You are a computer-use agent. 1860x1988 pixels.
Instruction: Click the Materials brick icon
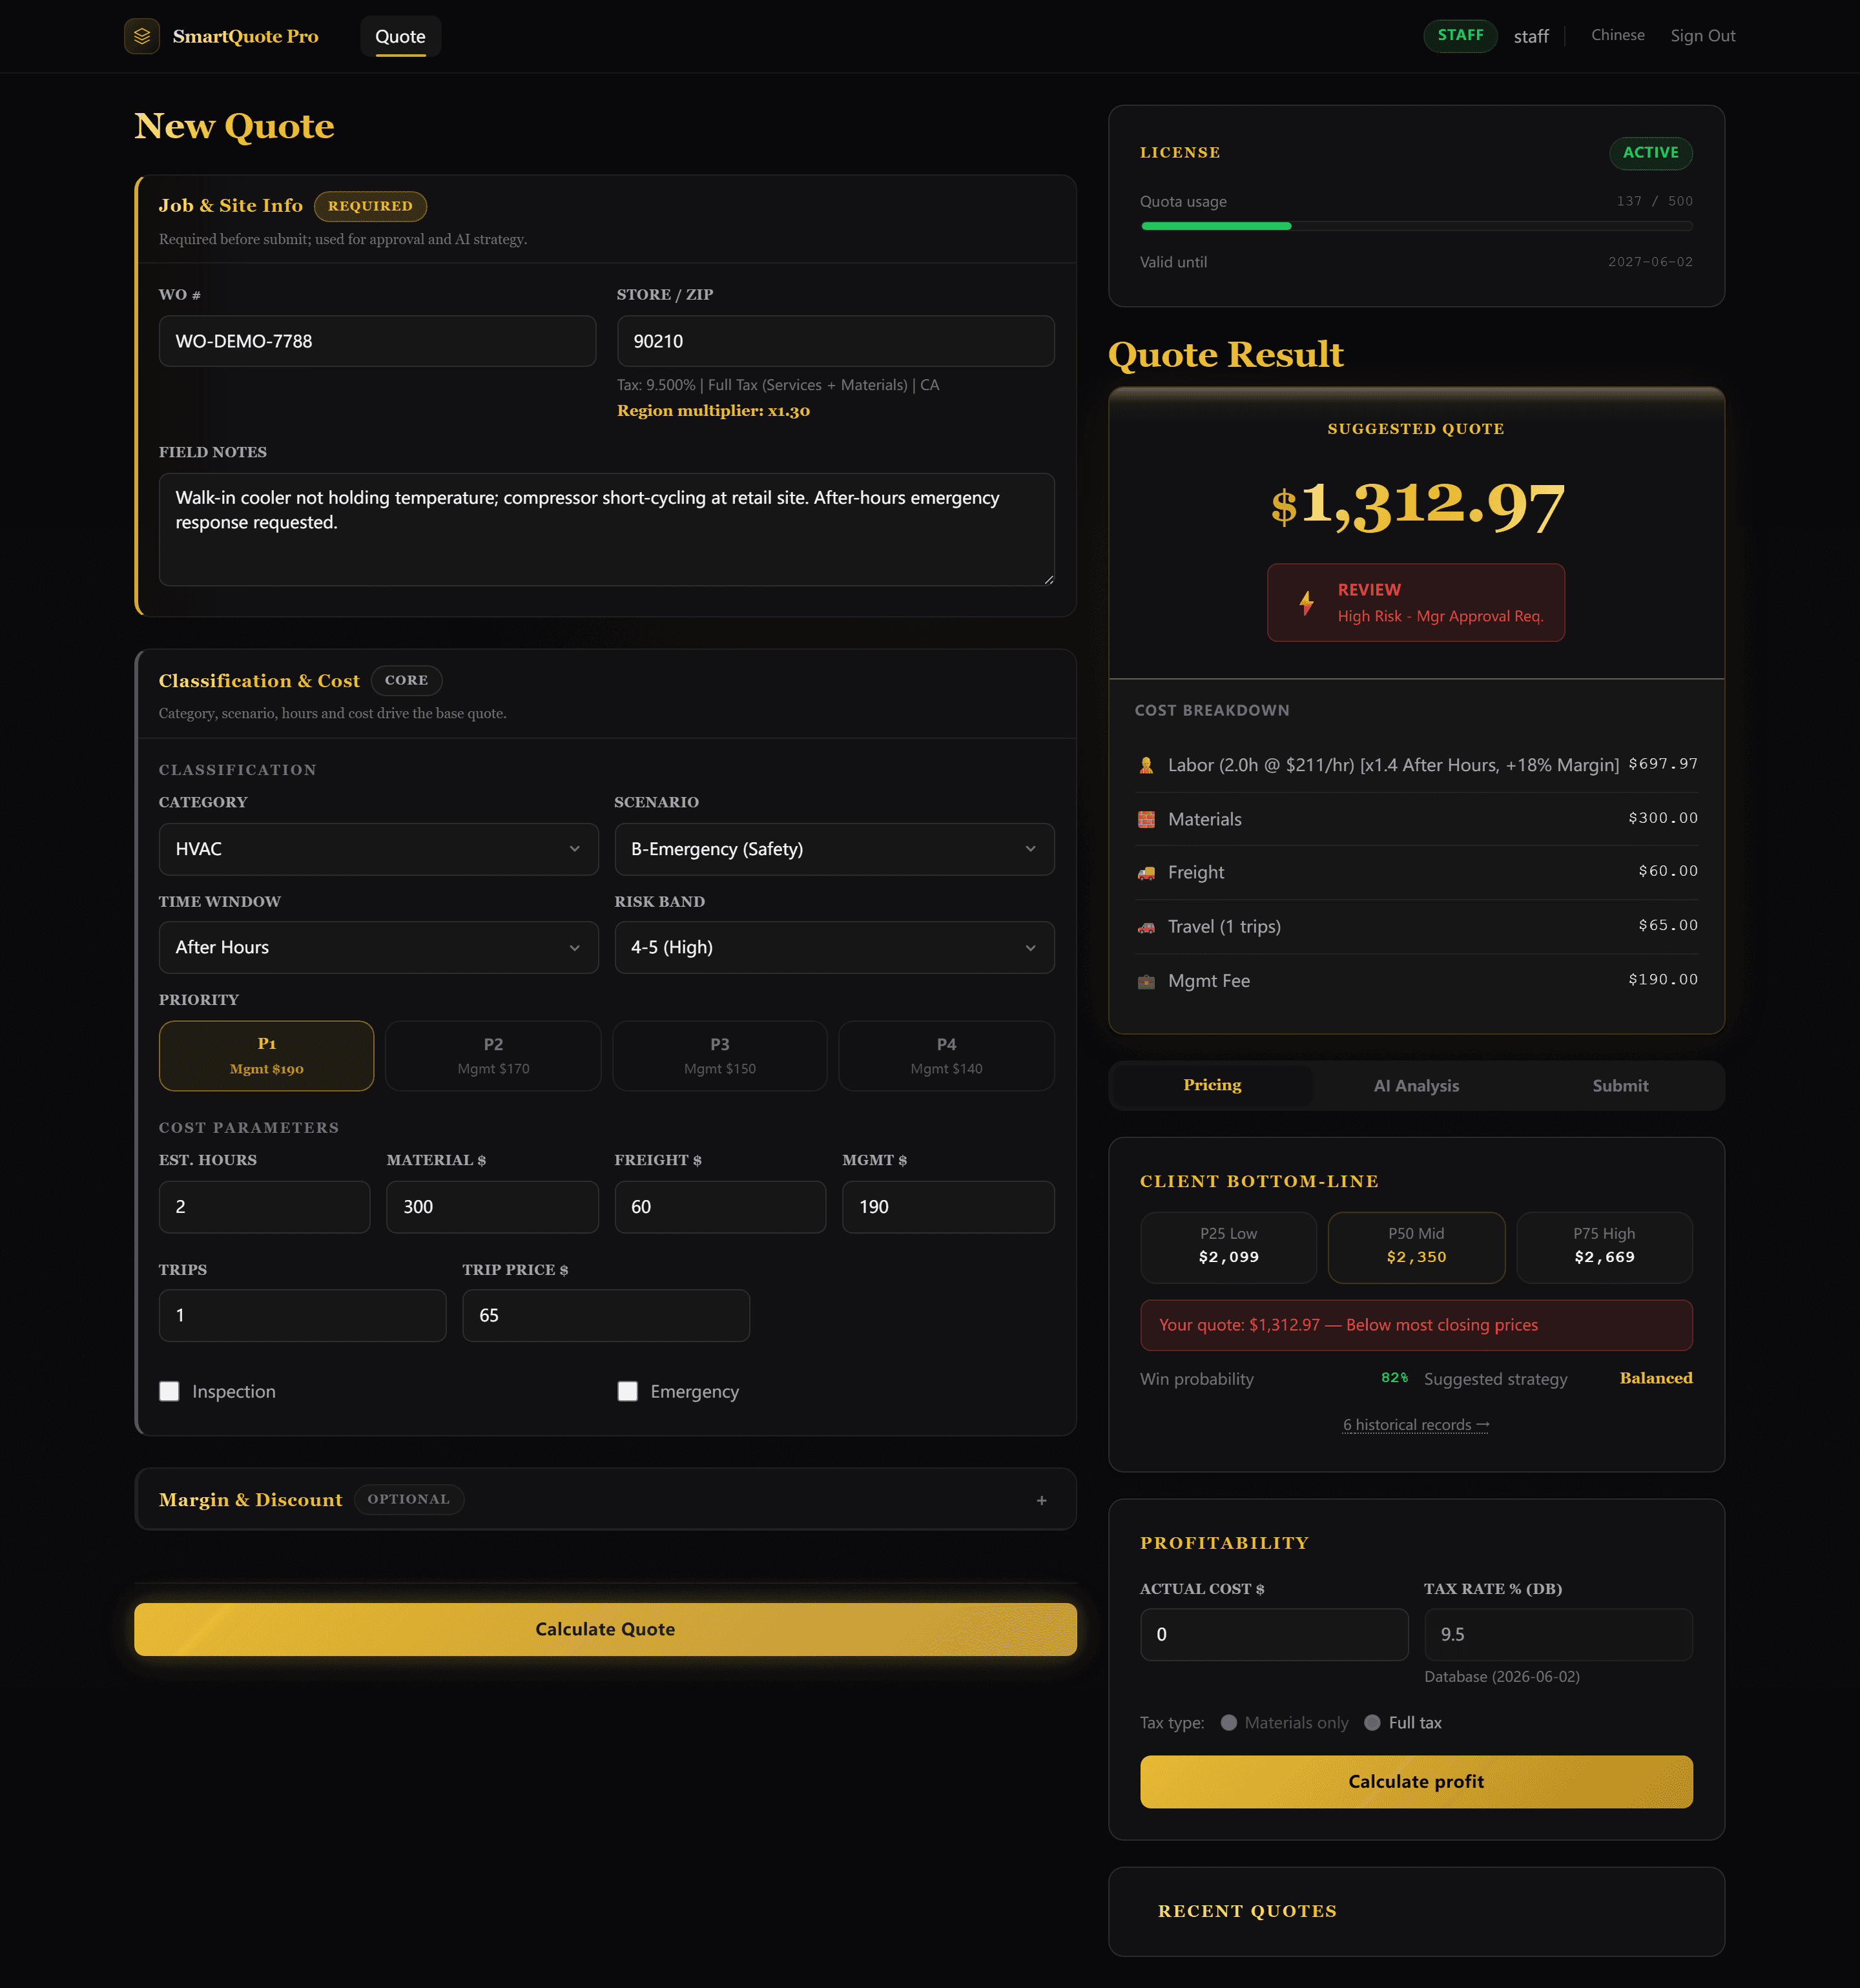coord(1146,819)
